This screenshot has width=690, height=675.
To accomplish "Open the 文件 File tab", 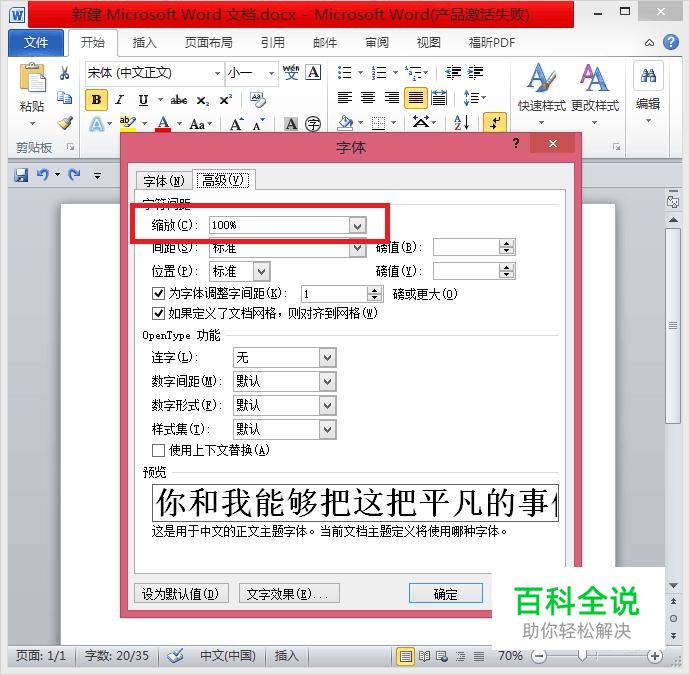I will [36, 43].
